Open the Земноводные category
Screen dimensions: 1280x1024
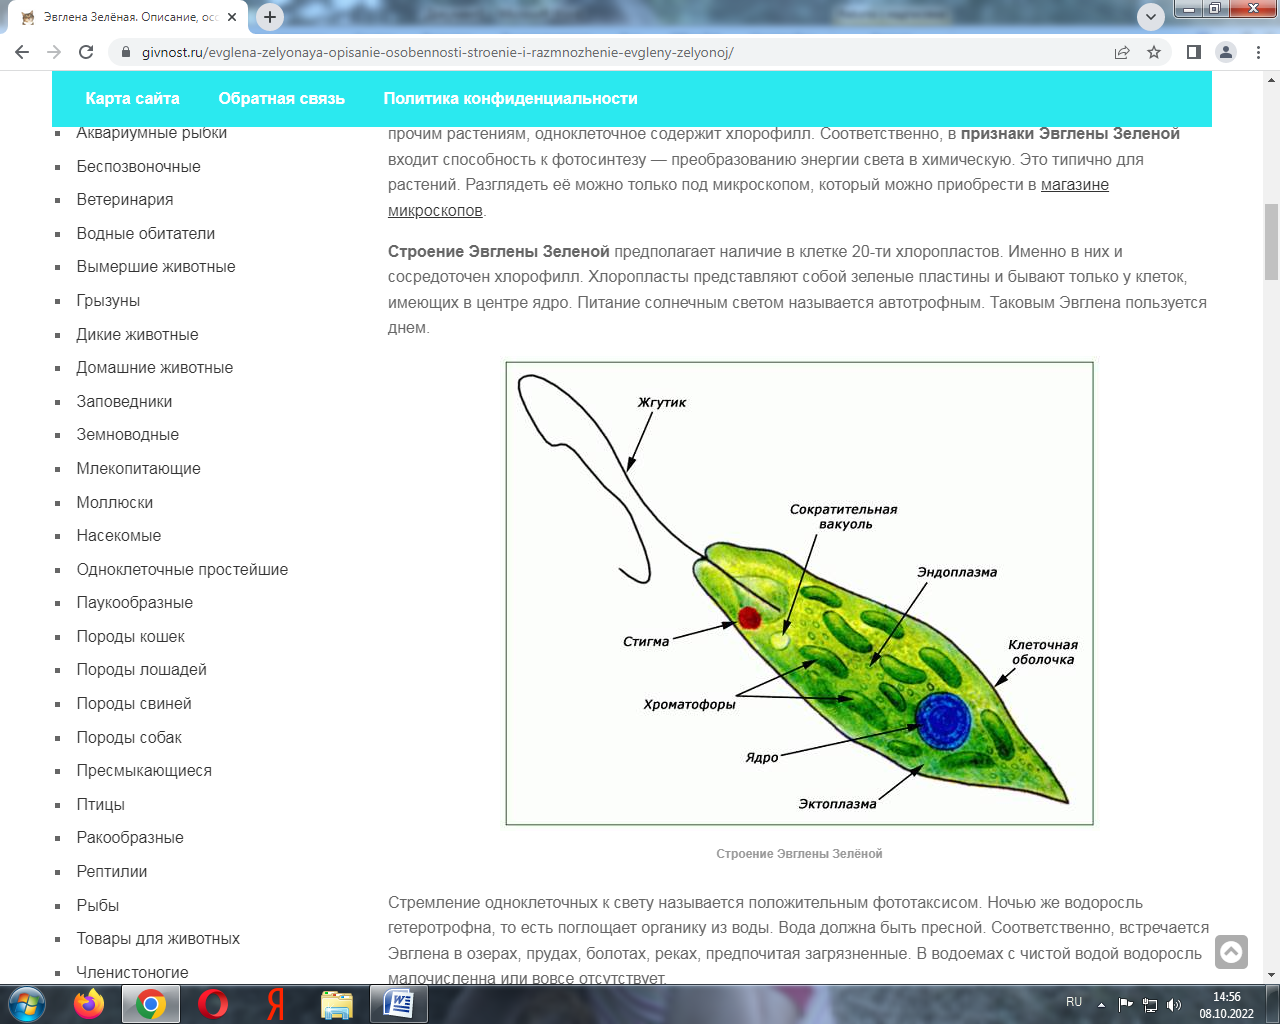pos(128,435)
